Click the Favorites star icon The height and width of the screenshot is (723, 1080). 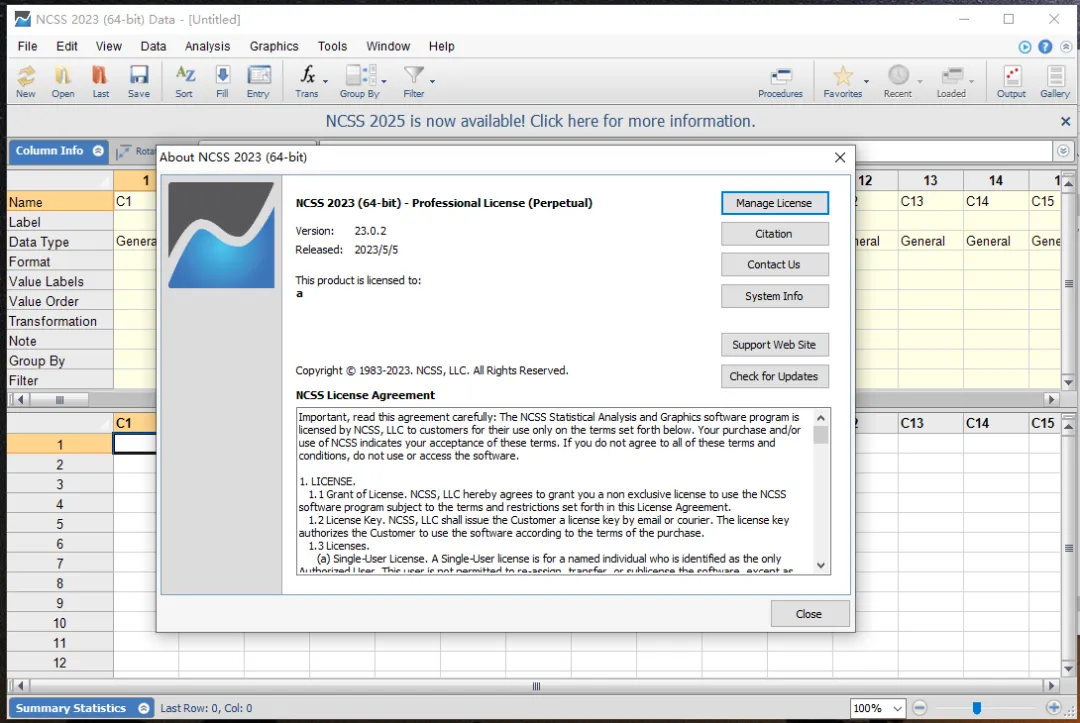[x=842, y=81]
